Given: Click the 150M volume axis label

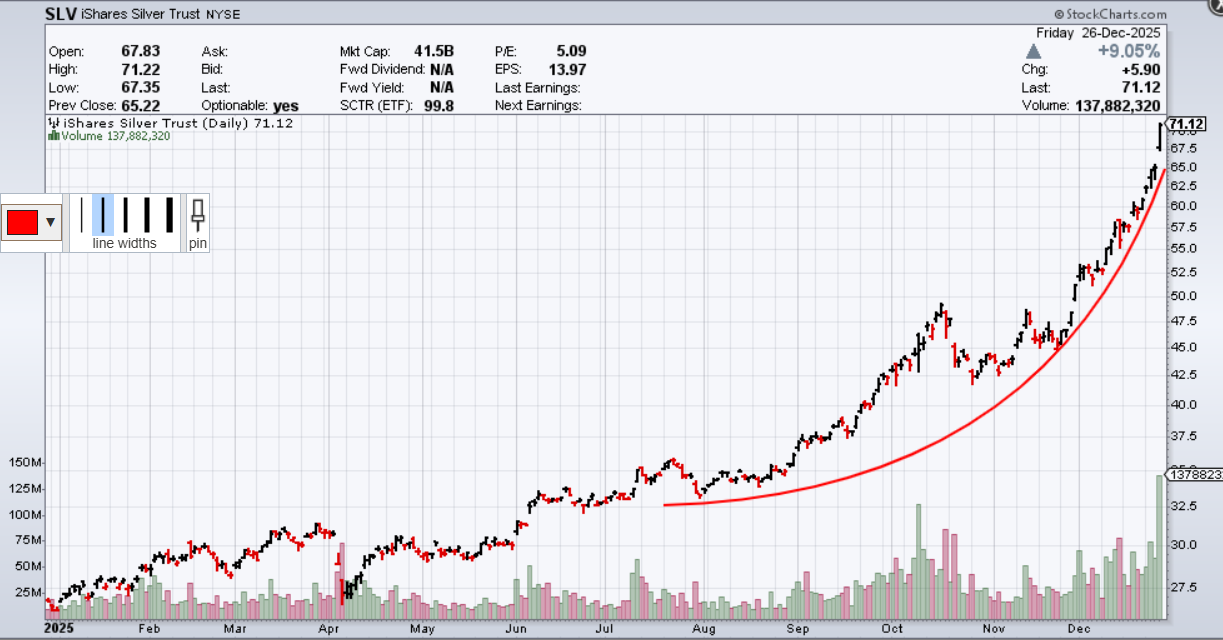Looking at the screenshot, I should click(25, 463).
